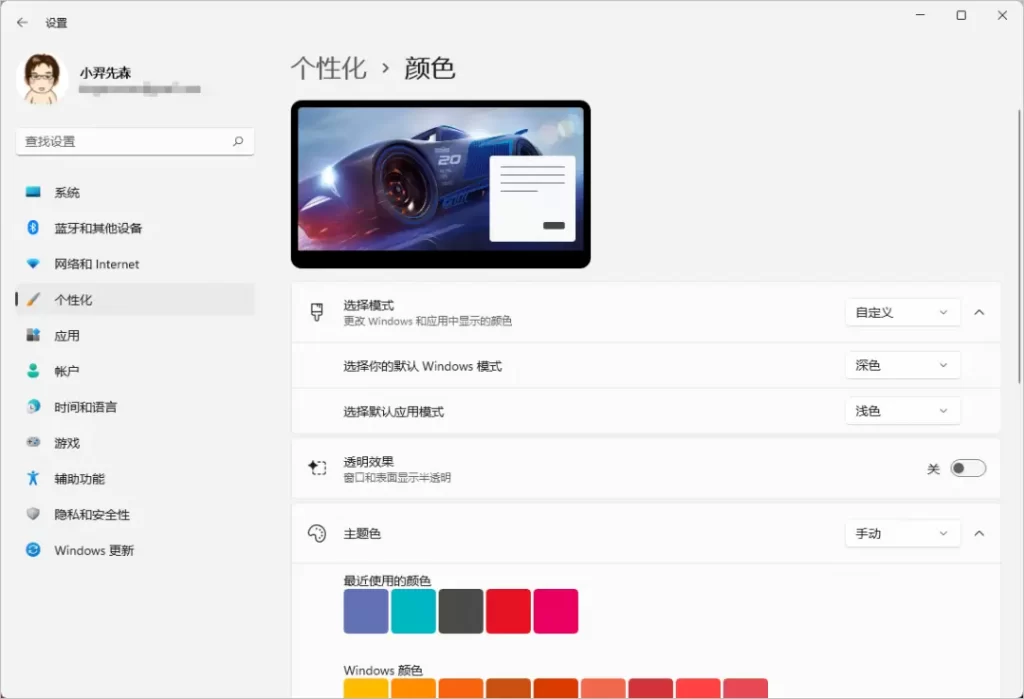Select the 系统 icon in sidebar
Viewport: 1024px width, 699px height.
(34, 192)
